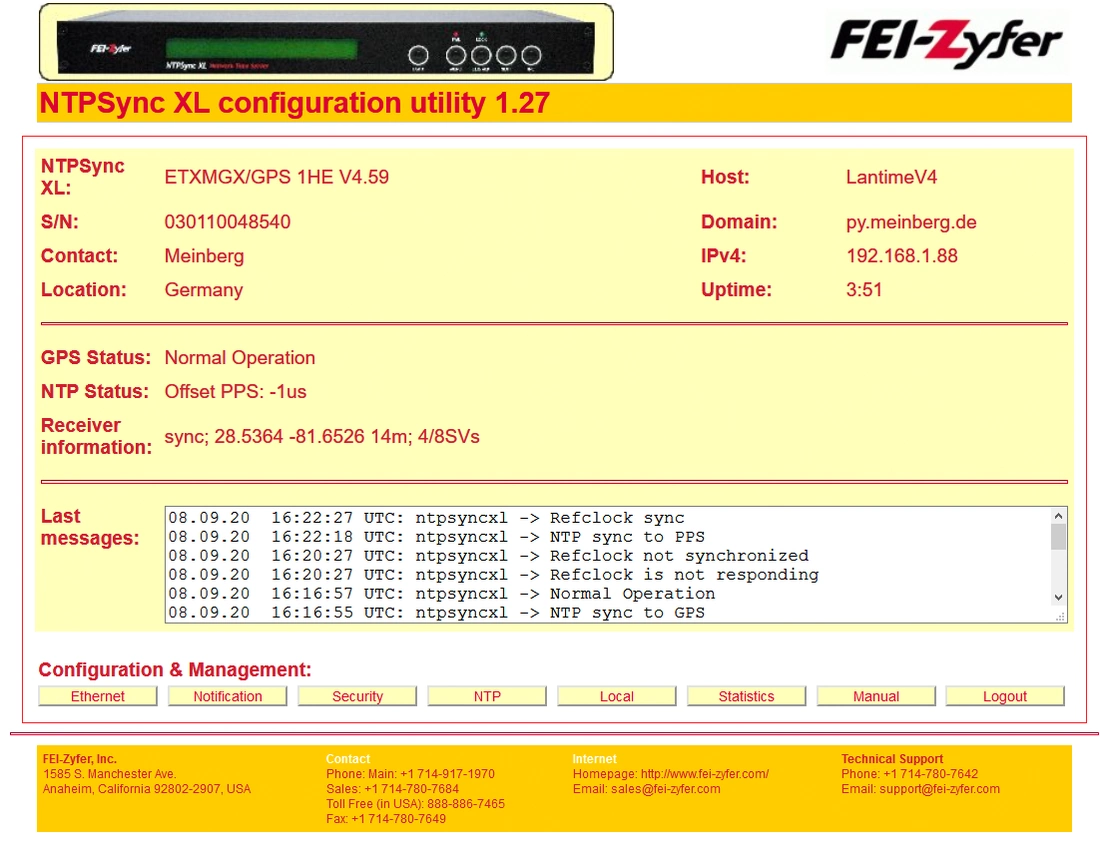Select the 'Refclock is not responding' message line

tap(493, 574)
